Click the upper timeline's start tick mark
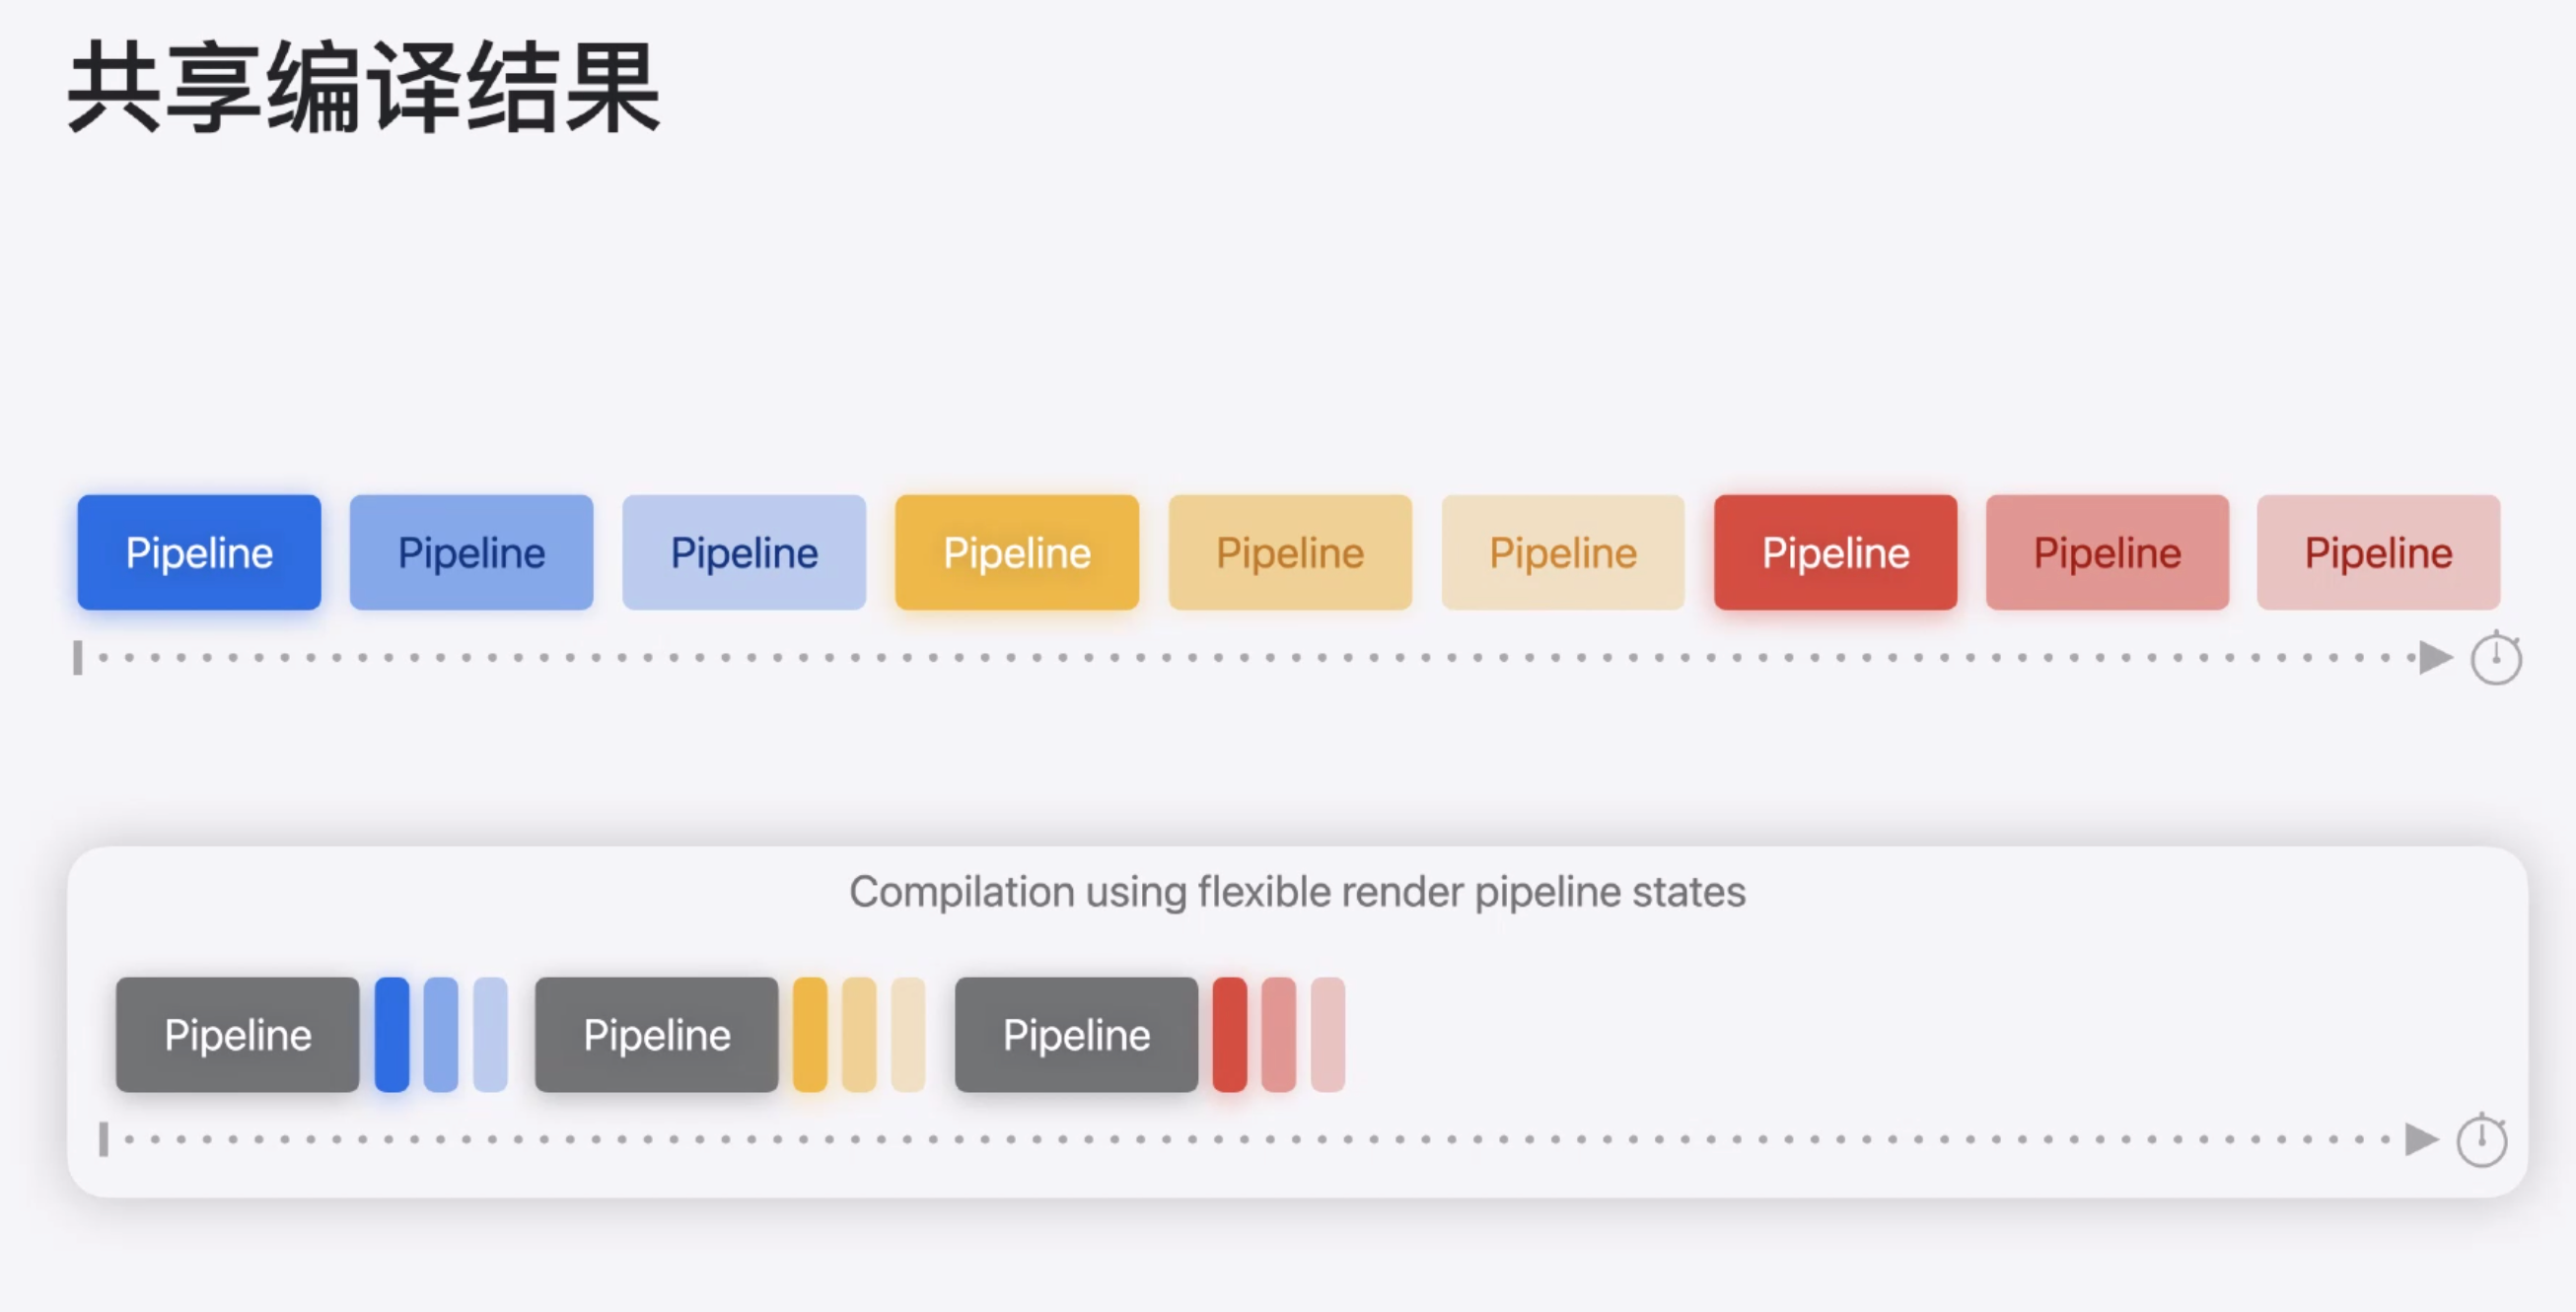The image size is (2576, 1312). pyautogui.click(x=78, y=658)
